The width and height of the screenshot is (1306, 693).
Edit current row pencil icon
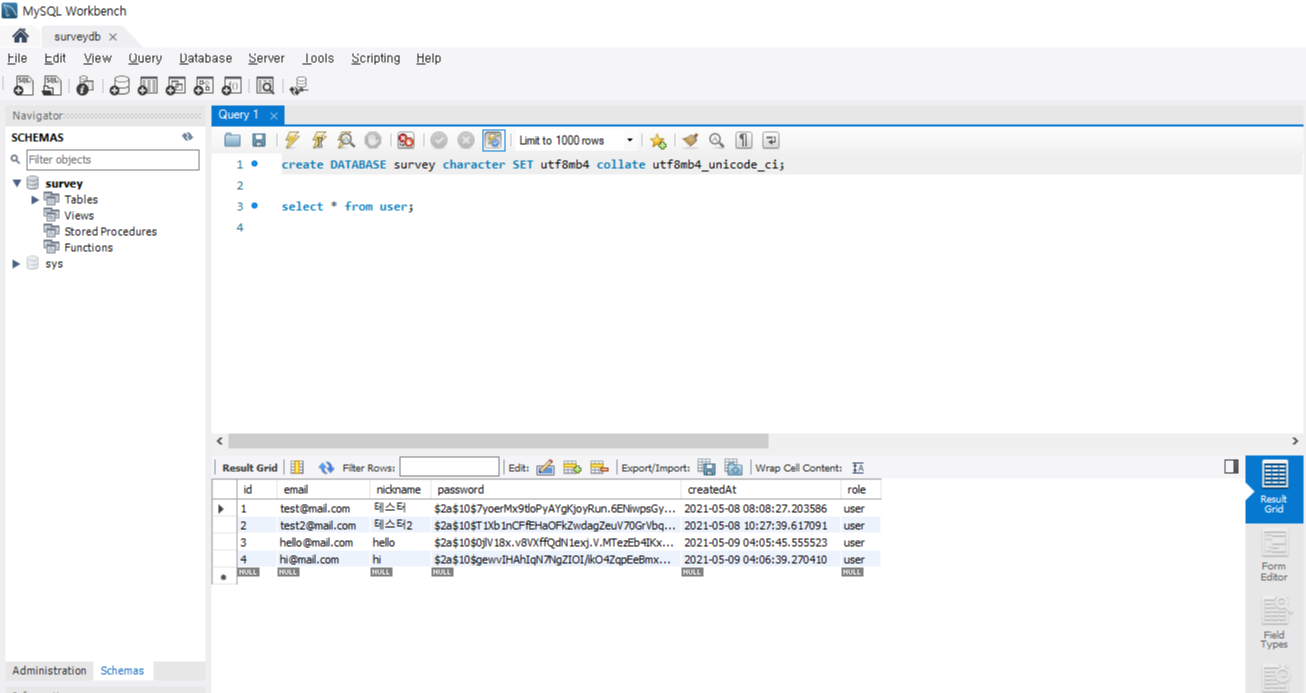point(545,467)
